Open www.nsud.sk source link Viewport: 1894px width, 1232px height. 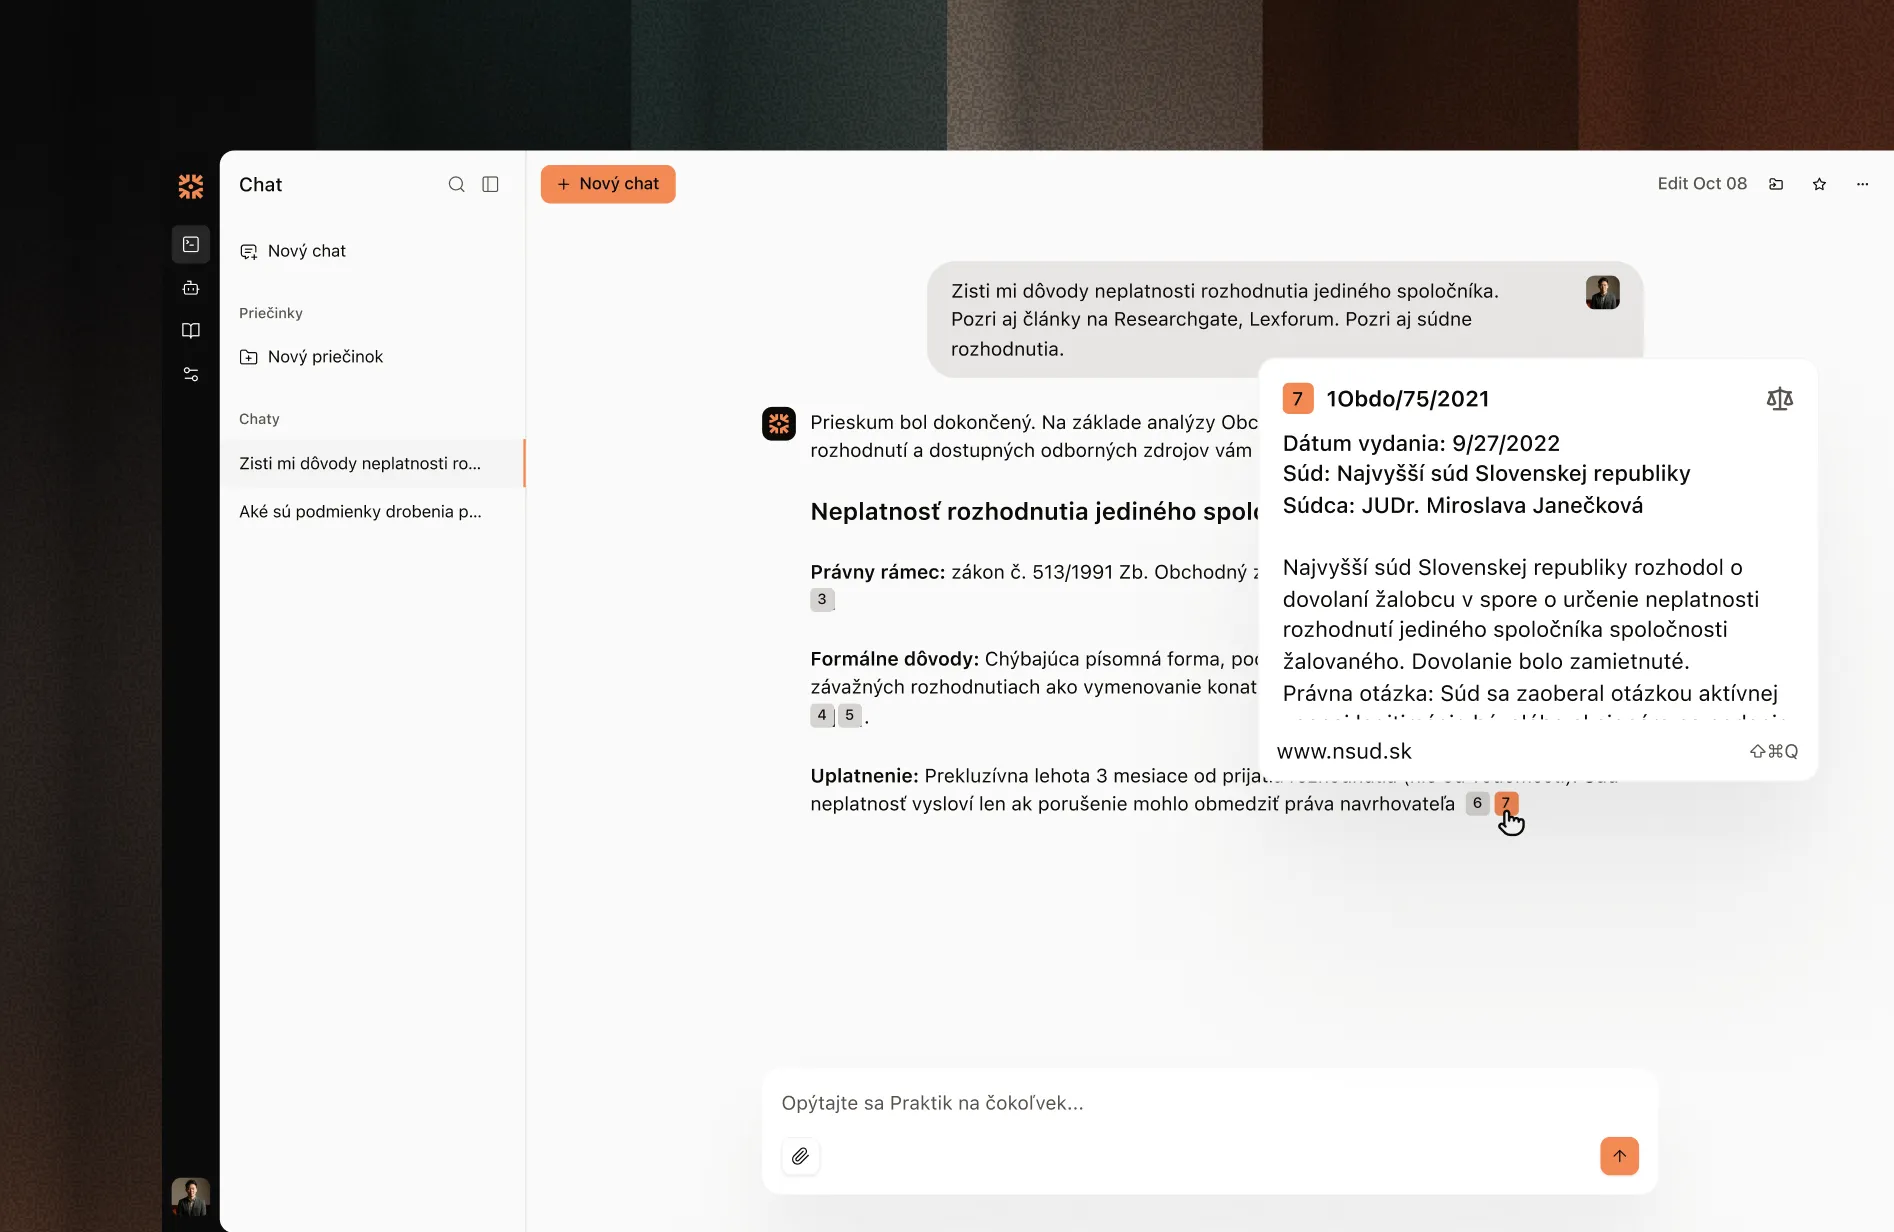(x=1344, y=751)
